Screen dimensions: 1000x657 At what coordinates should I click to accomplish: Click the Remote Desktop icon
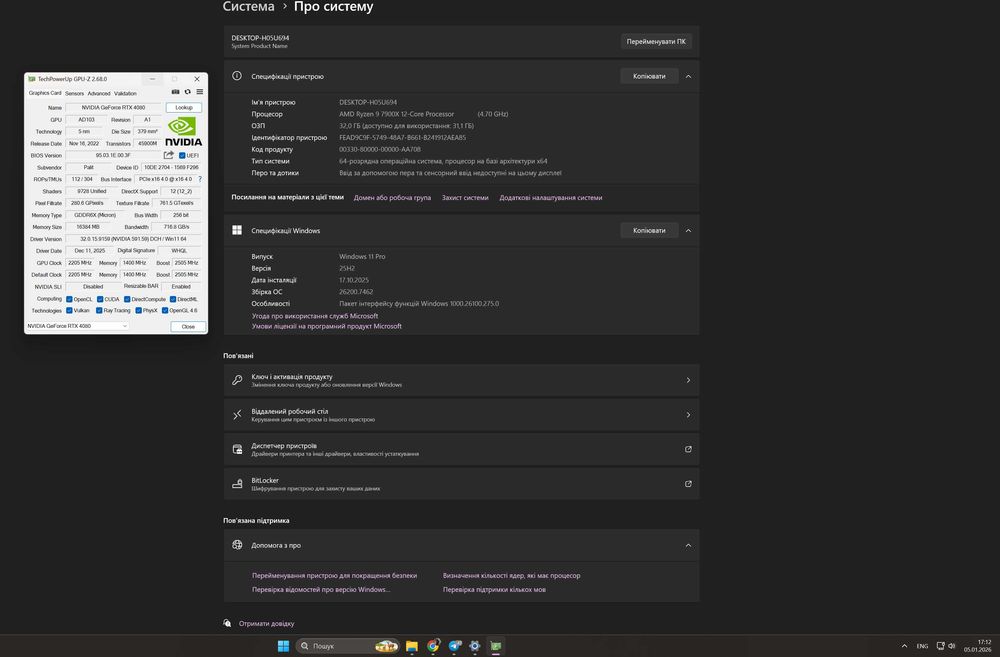pos(237,415)
